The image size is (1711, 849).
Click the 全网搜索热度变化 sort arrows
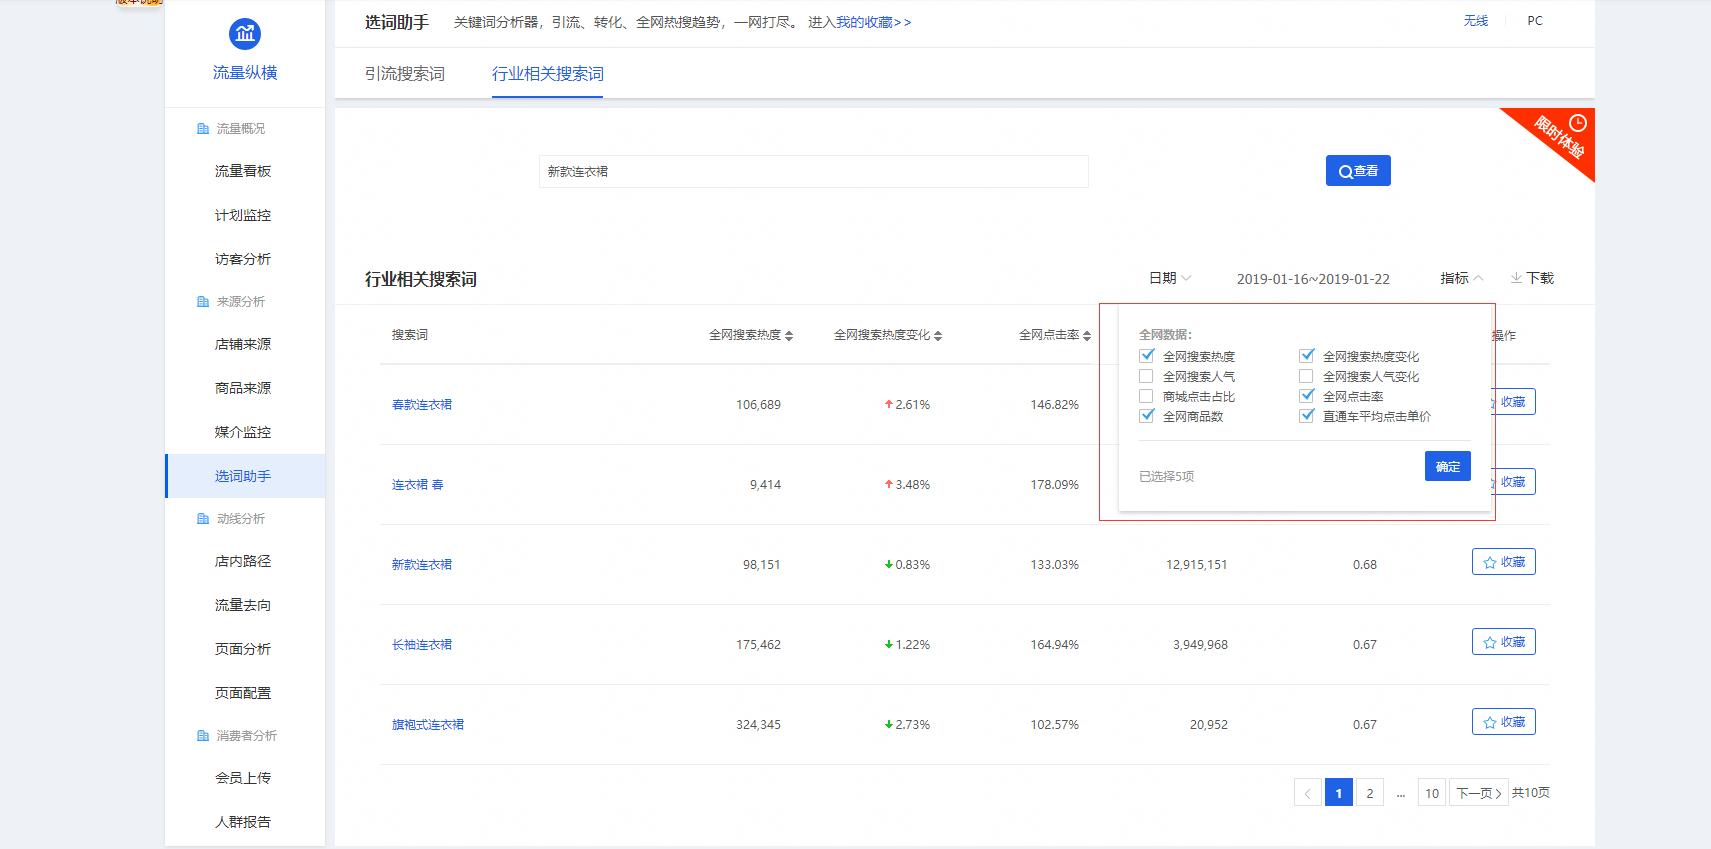pos(938,336)
